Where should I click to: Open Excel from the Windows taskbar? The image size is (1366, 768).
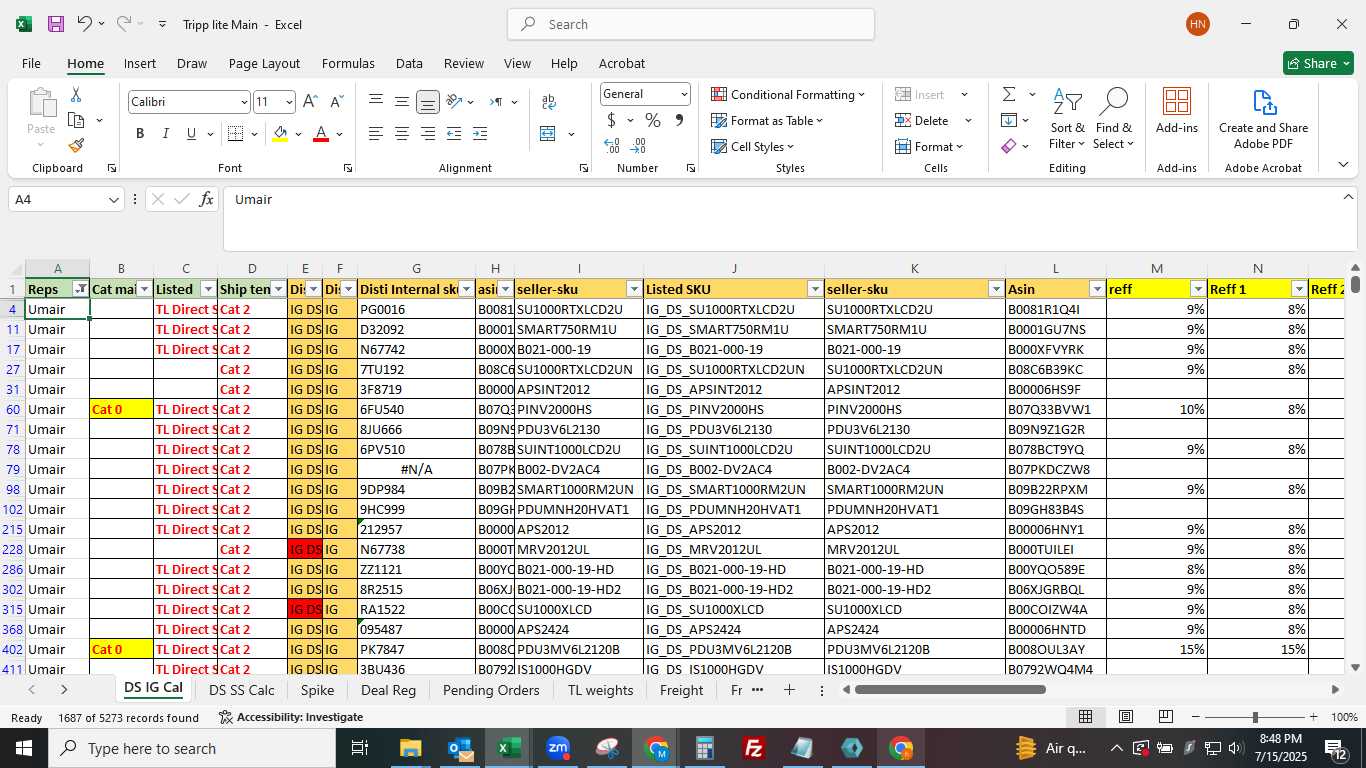[509, 748]
